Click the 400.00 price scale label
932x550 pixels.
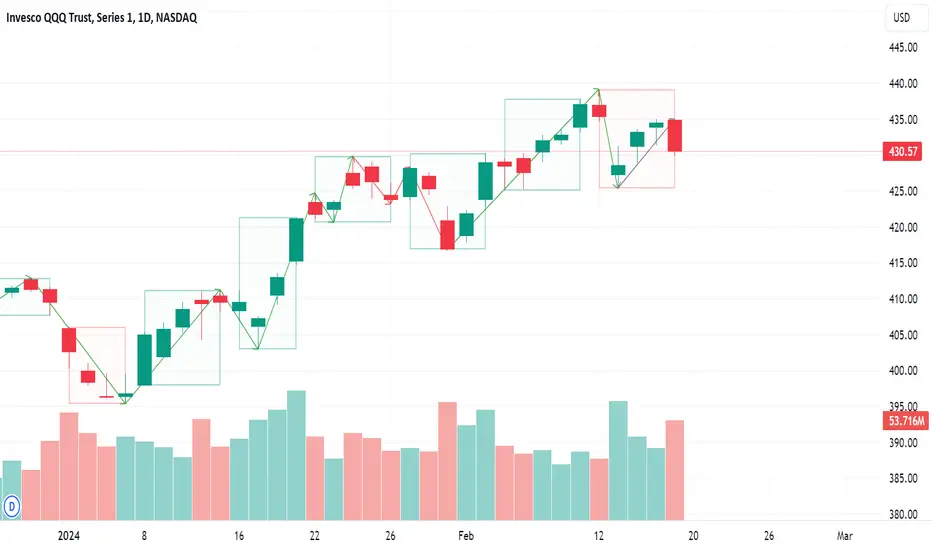pyautogui.click(x=903, y=370)
